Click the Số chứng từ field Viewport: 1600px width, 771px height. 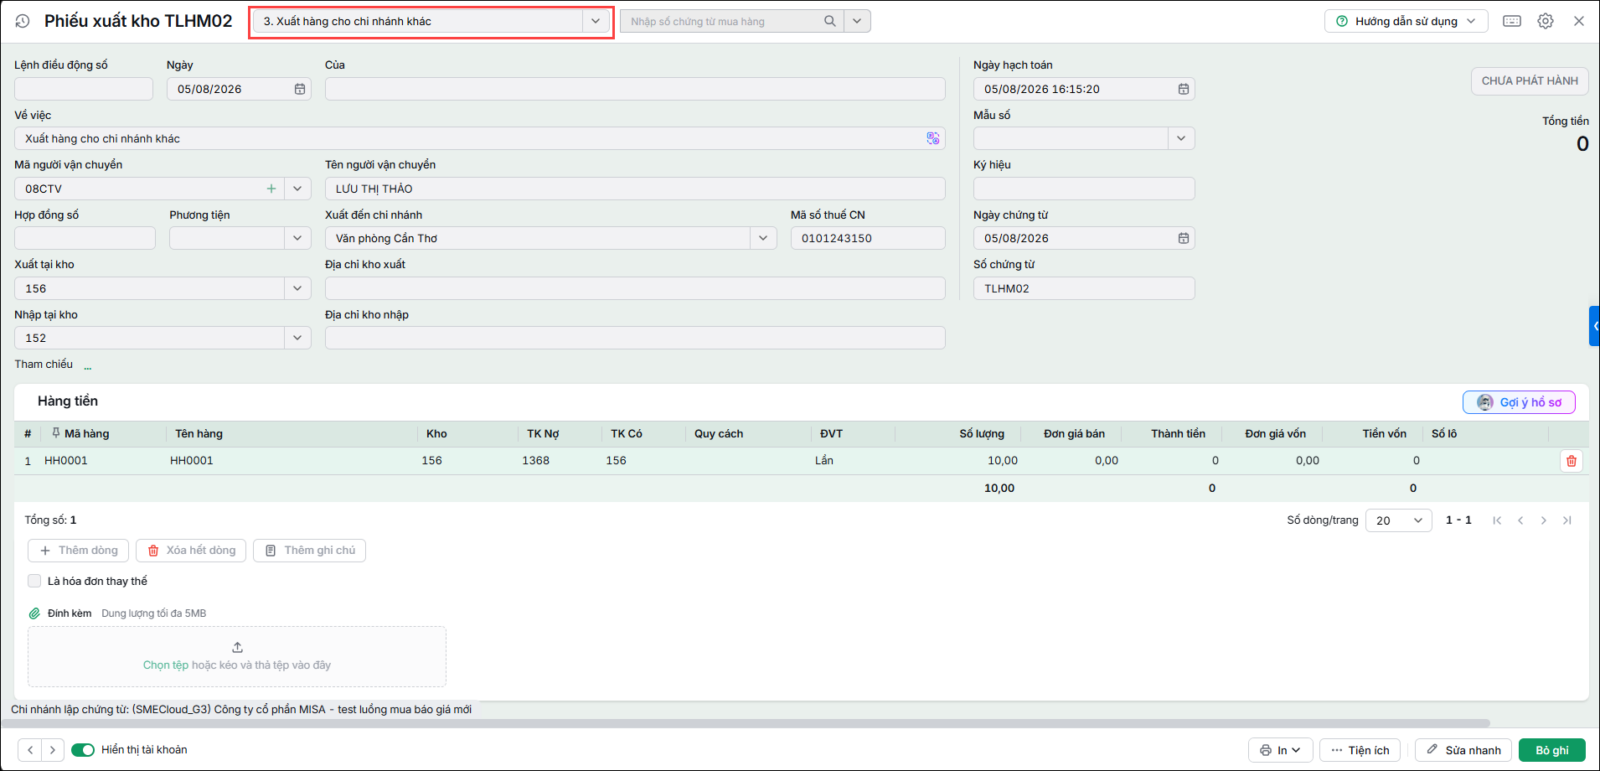pos(1084,288)
